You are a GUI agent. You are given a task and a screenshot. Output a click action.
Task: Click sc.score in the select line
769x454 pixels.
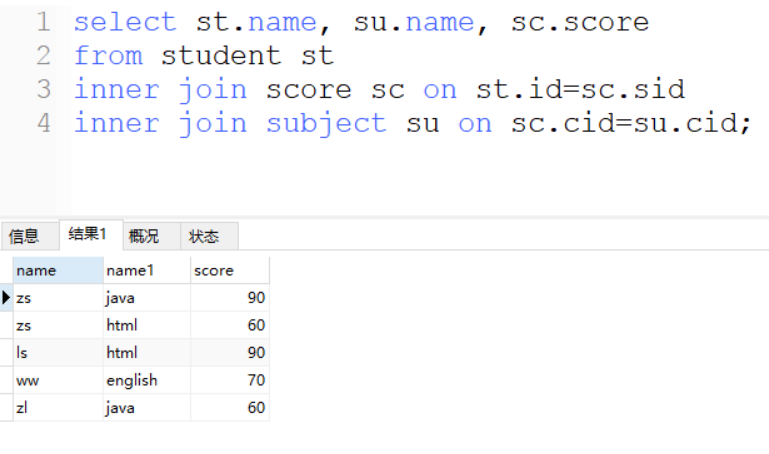(x=580, y=22)
